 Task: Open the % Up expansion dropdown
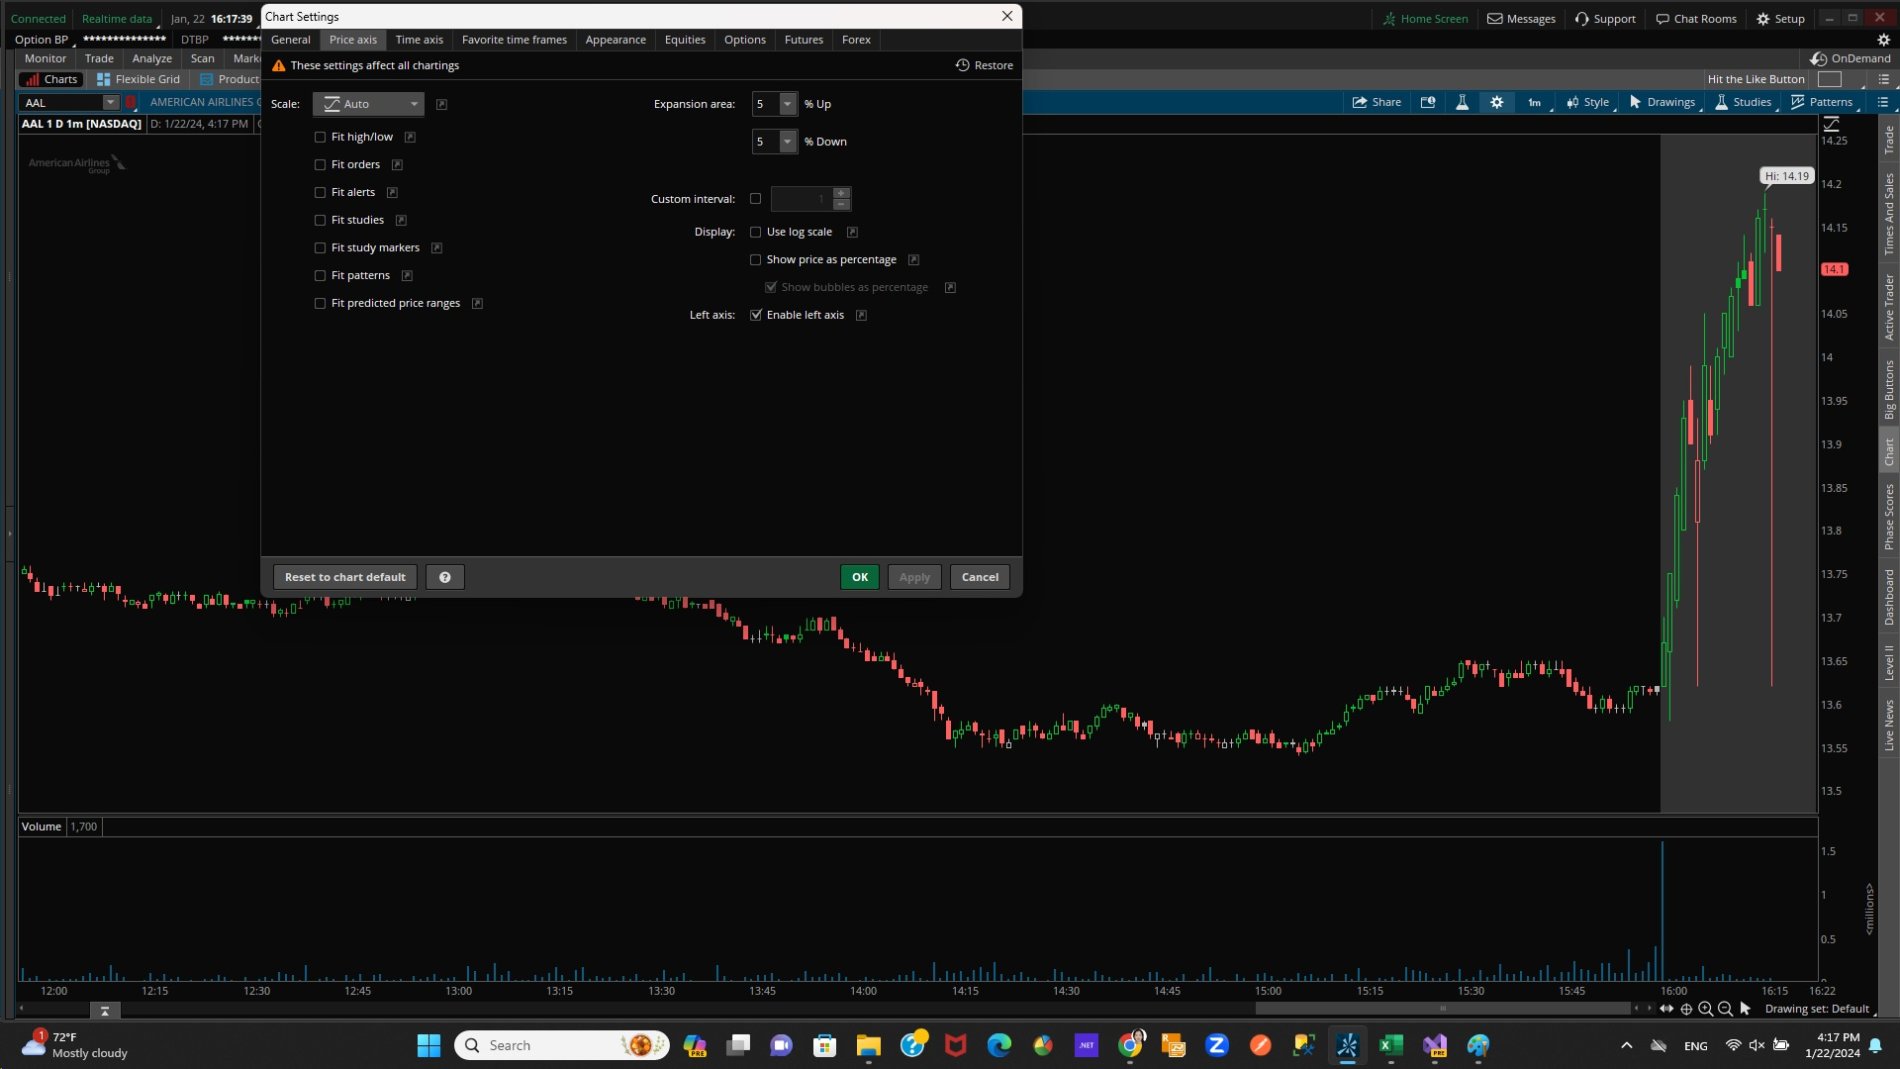787,104
